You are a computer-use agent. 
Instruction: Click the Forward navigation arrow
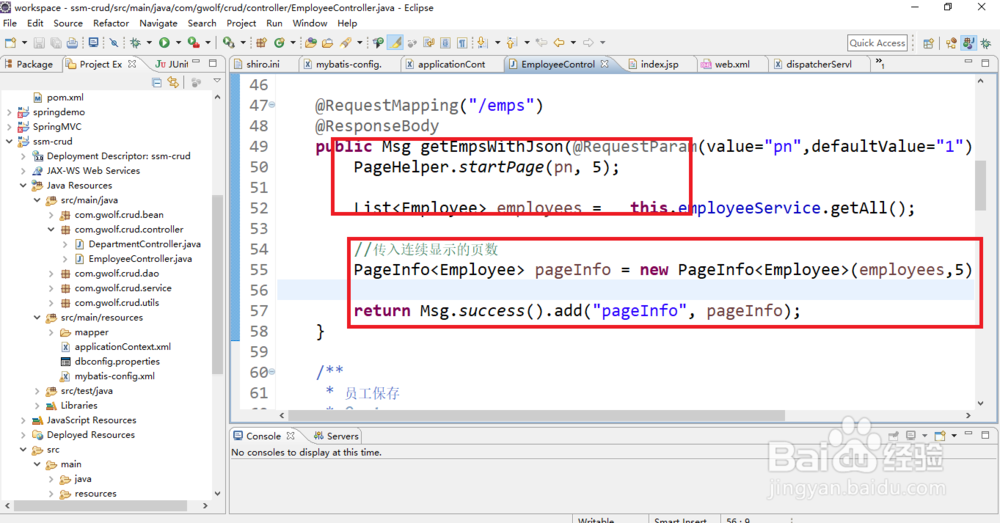[x=588, y=43]
